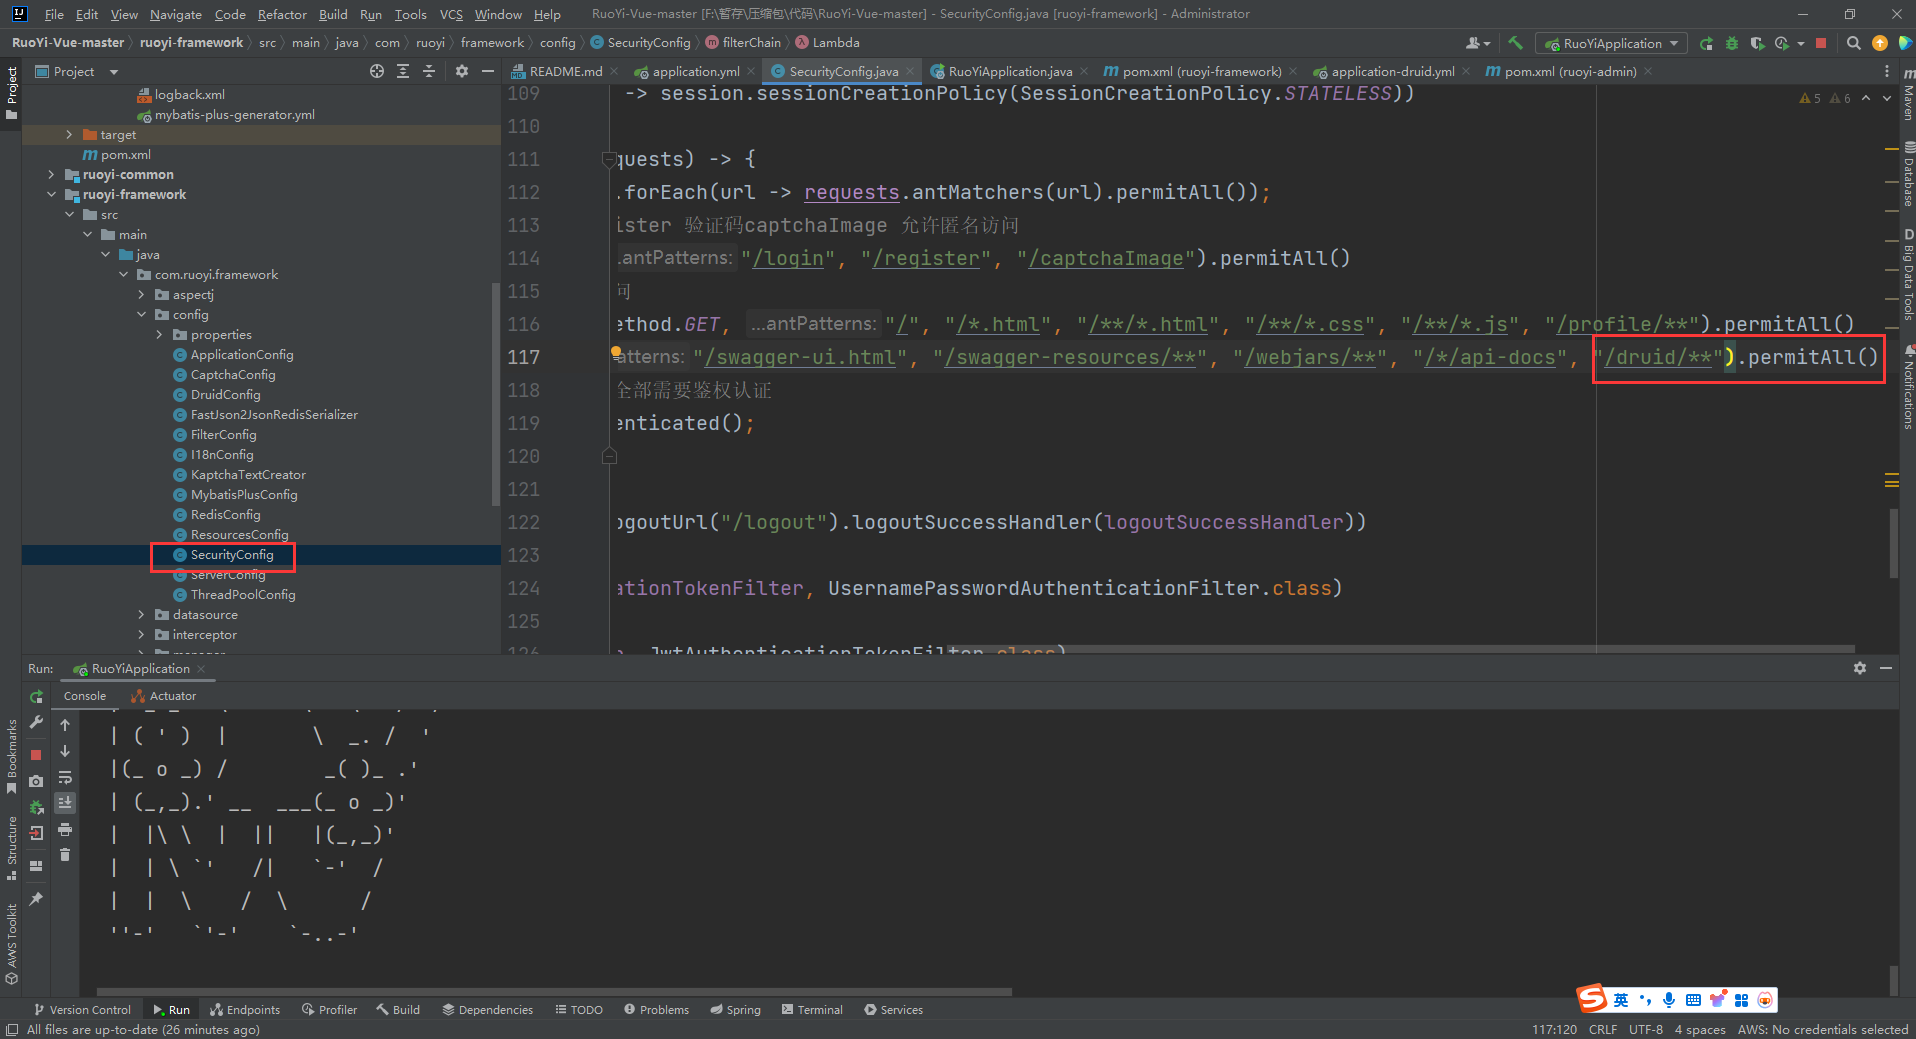Click the Exit arrow icon in Run panel
1916x1039 pixels.
(x=37, y=833)
